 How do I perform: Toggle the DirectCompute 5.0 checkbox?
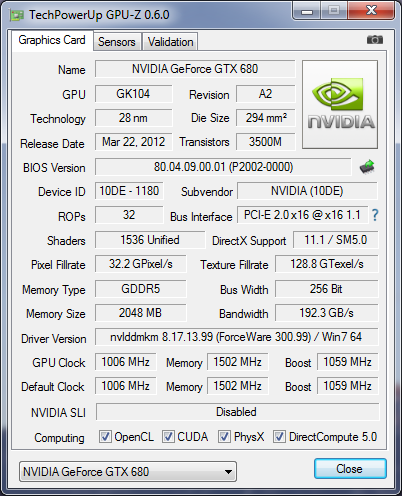pos(279,437)
